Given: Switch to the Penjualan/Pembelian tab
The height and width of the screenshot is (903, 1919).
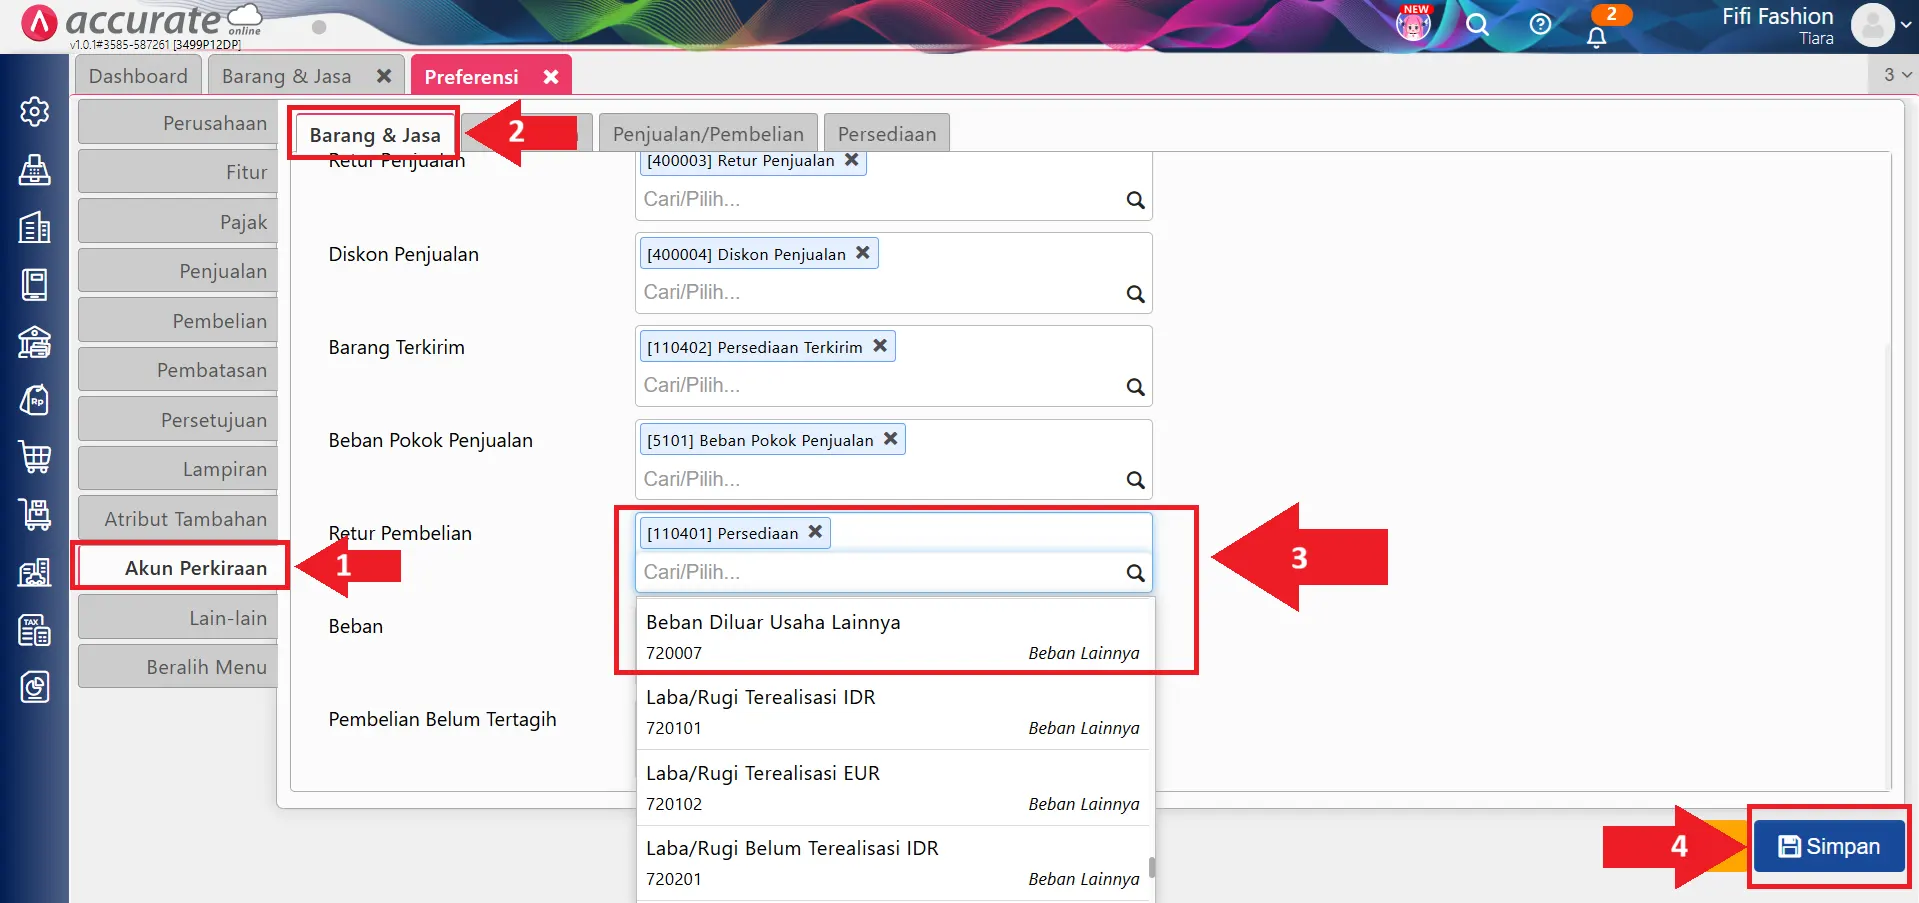Looking at the screenshot, I should (708, 134).
